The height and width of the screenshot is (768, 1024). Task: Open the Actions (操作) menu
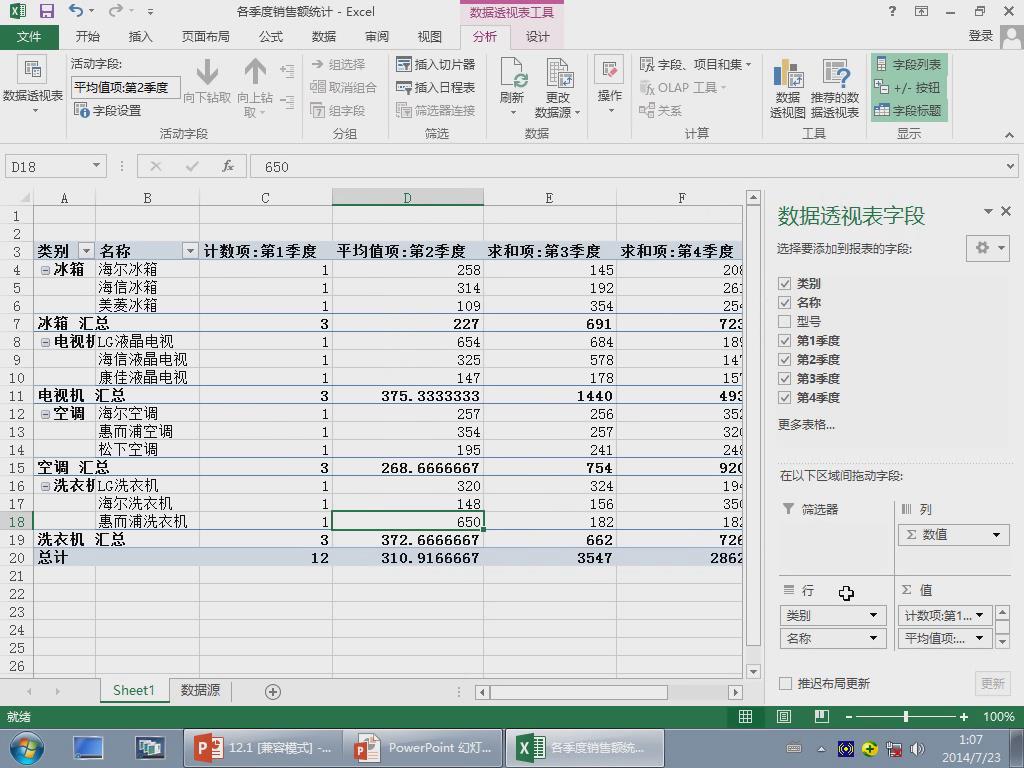click(x=609, y=86)
